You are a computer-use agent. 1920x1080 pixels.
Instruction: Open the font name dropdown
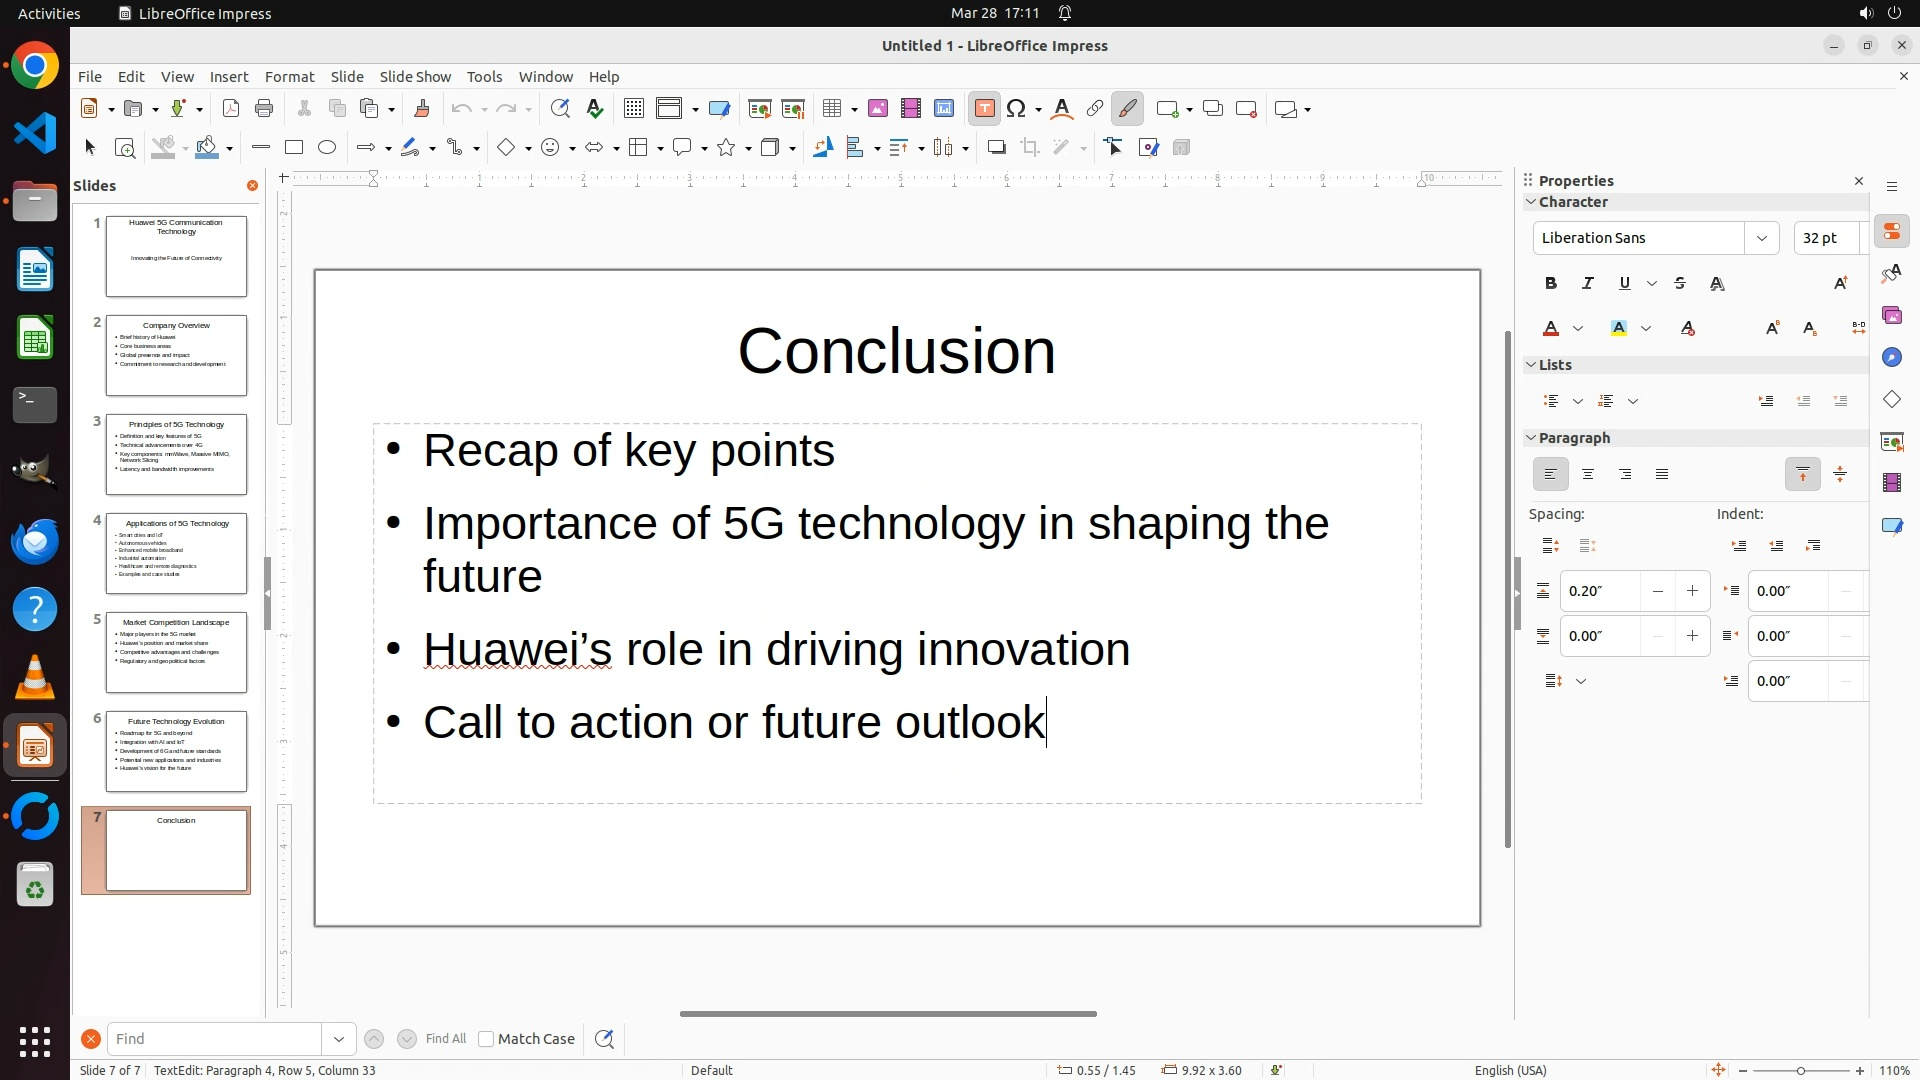click(x=1762, y=238)
